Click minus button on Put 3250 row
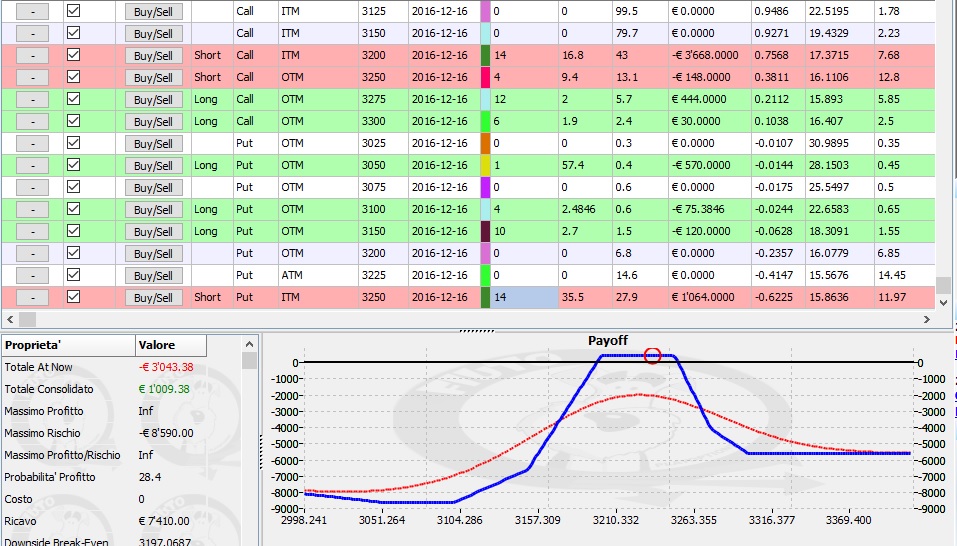 [32, 297]
